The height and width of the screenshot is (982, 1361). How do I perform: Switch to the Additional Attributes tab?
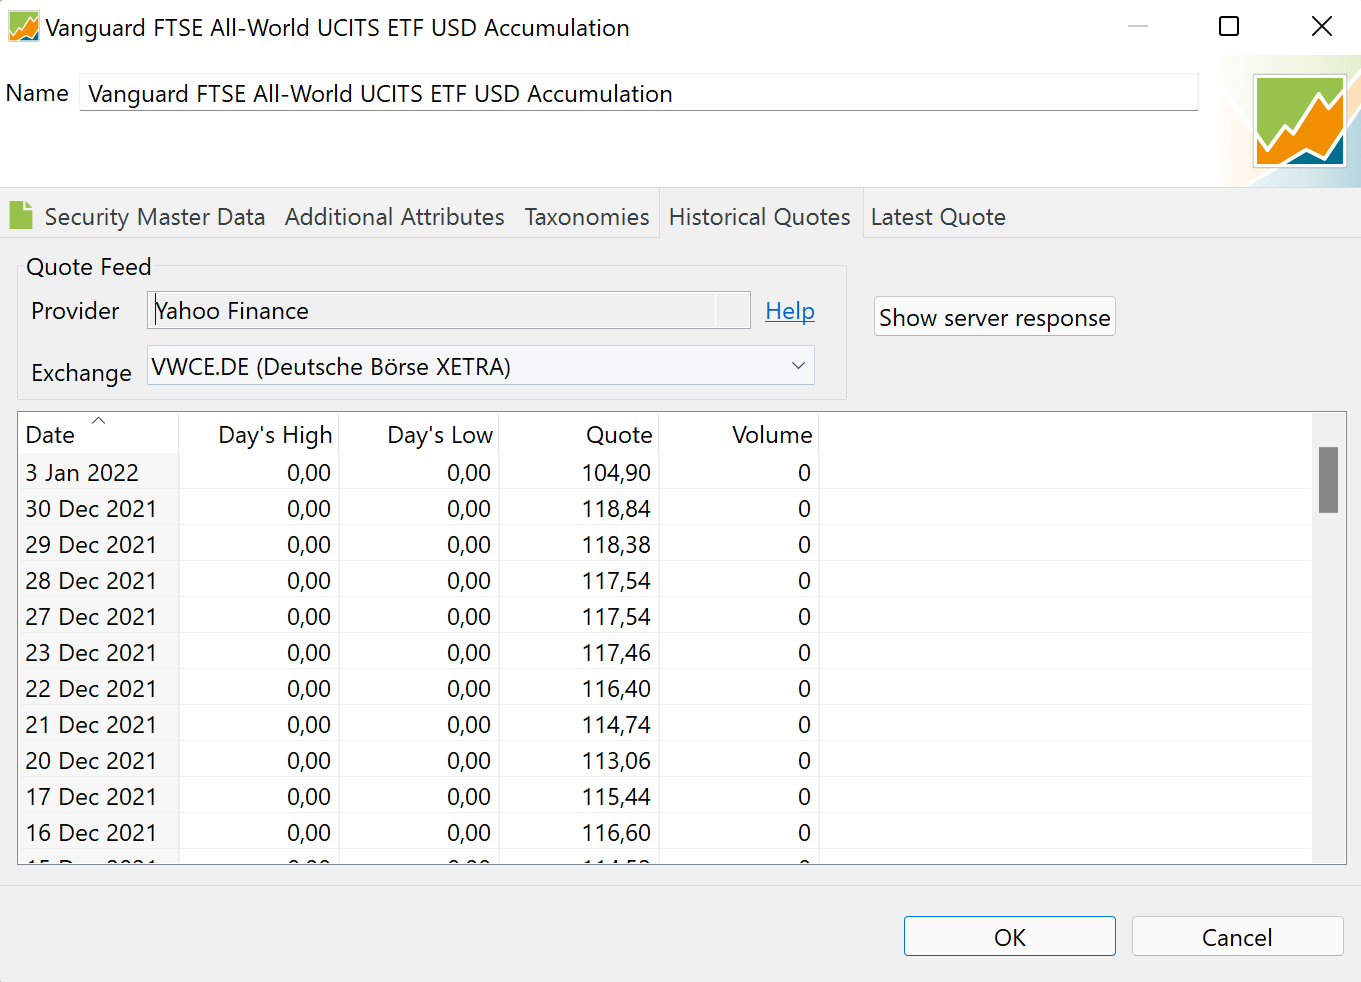coord(394,217)
